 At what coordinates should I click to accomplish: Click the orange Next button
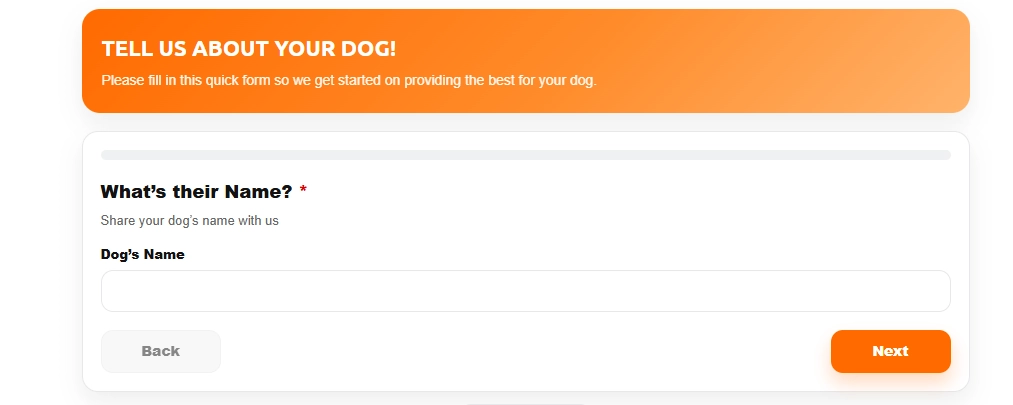pyautogui.click(x=890, y=351)
